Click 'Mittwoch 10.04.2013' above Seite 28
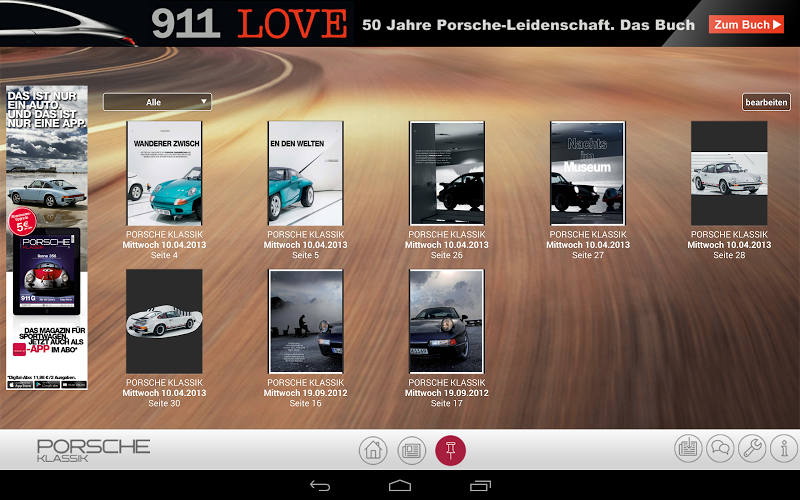Viewport: 800px width, 500px height. pos(729,245)
